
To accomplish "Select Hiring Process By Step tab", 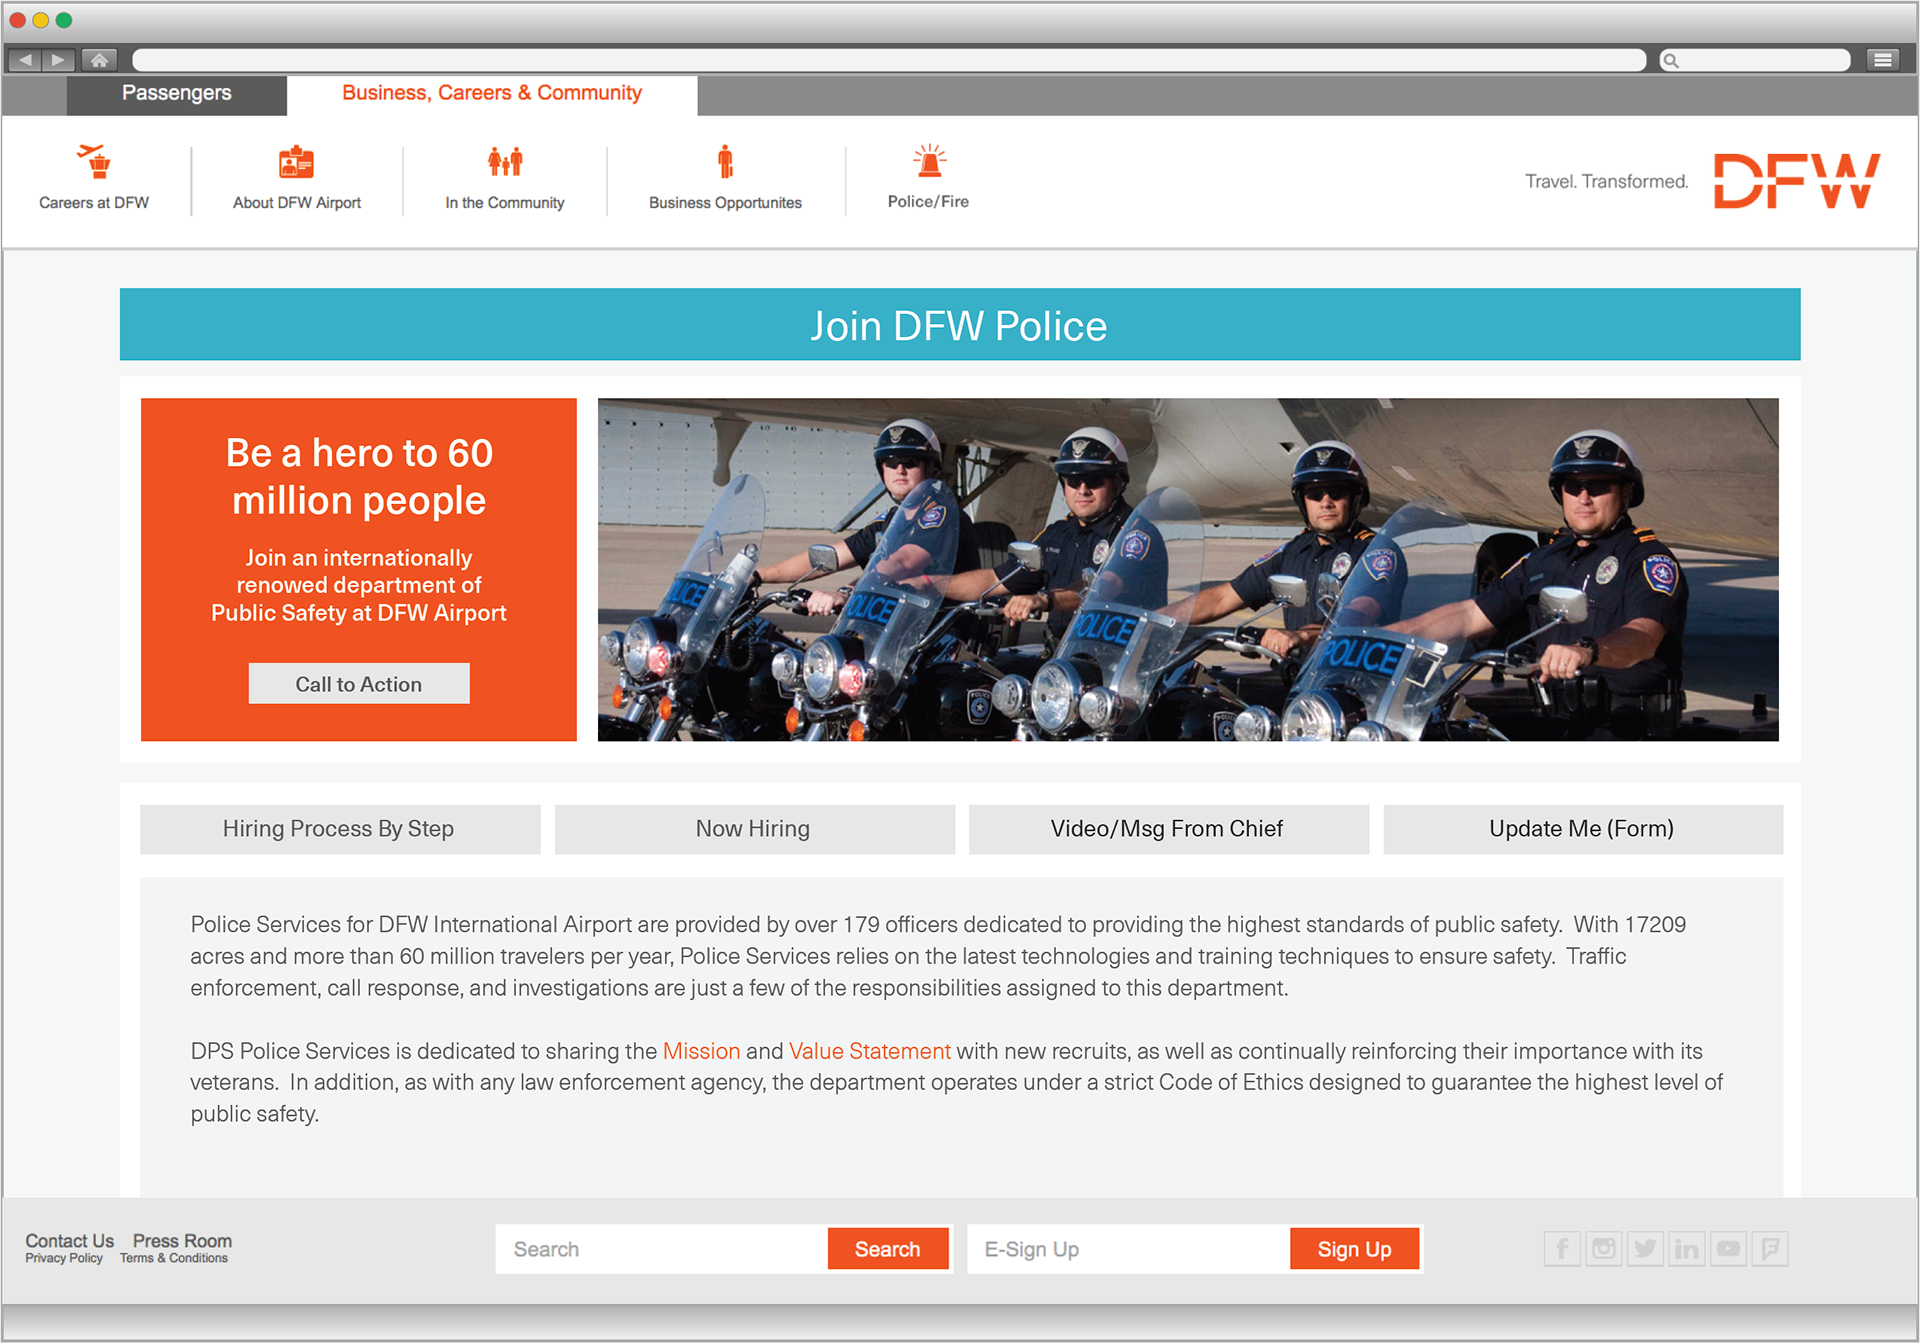I will click(x=339, y=829).
